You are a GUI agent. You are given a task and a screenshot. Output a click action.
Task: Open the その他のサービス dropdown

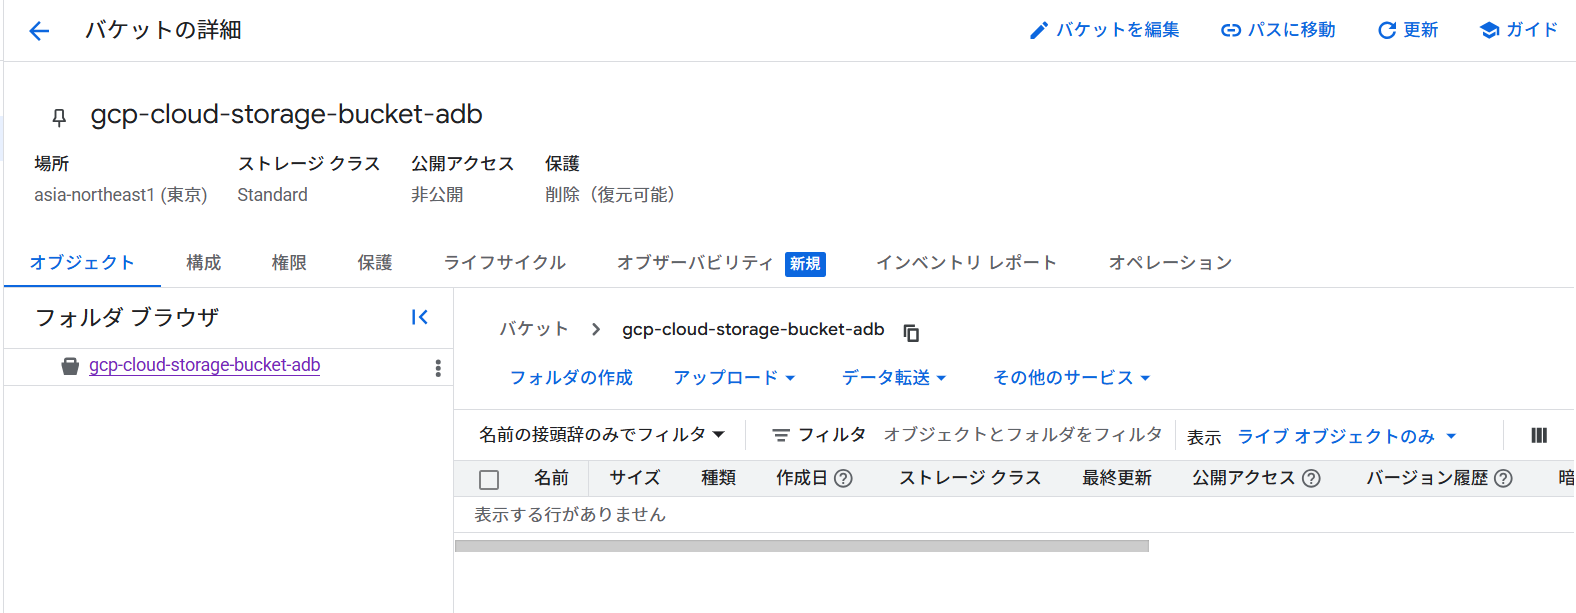(1072, 377)
